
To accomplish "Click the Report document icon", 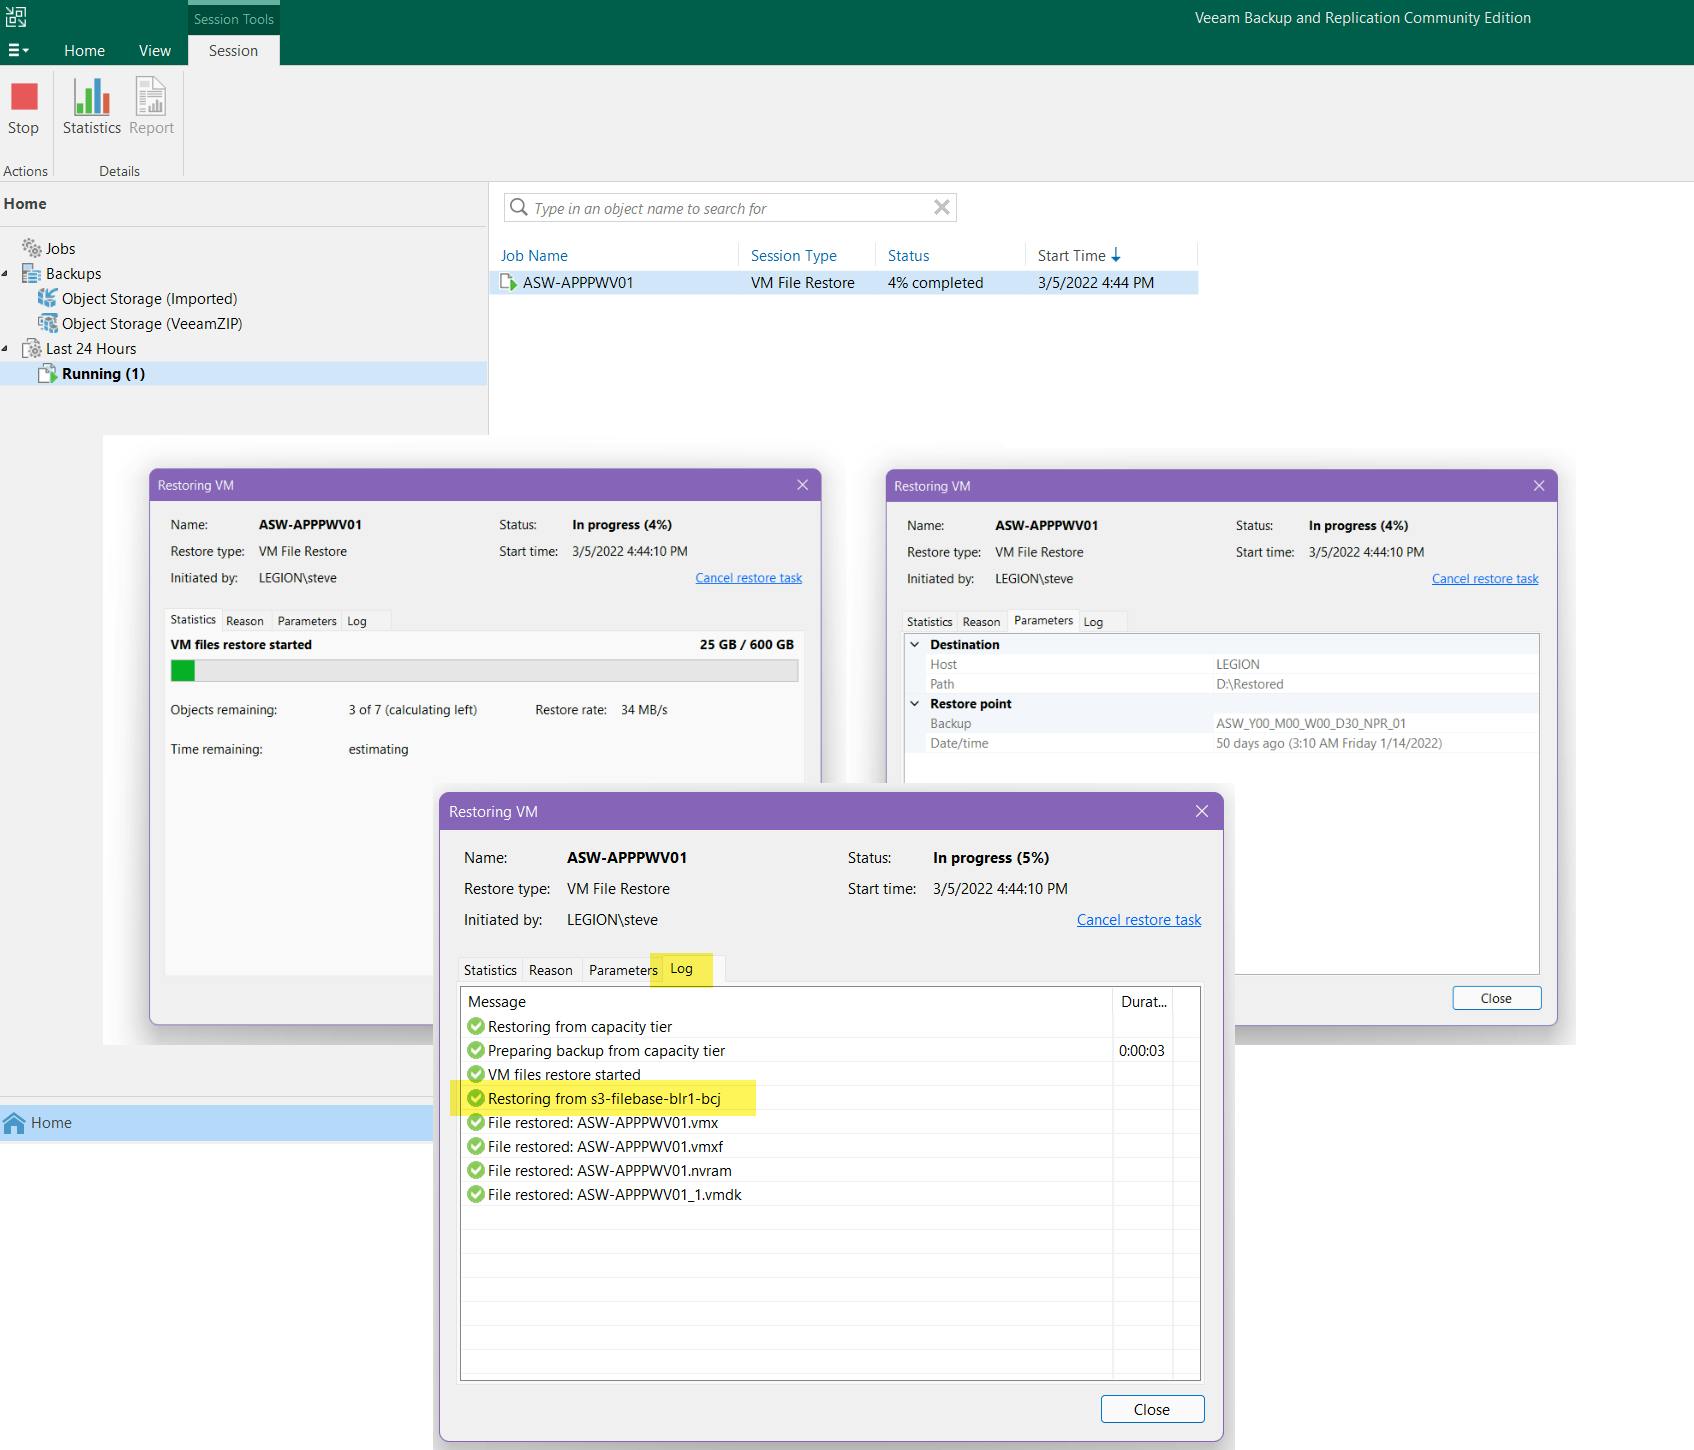I will (151, 97).
